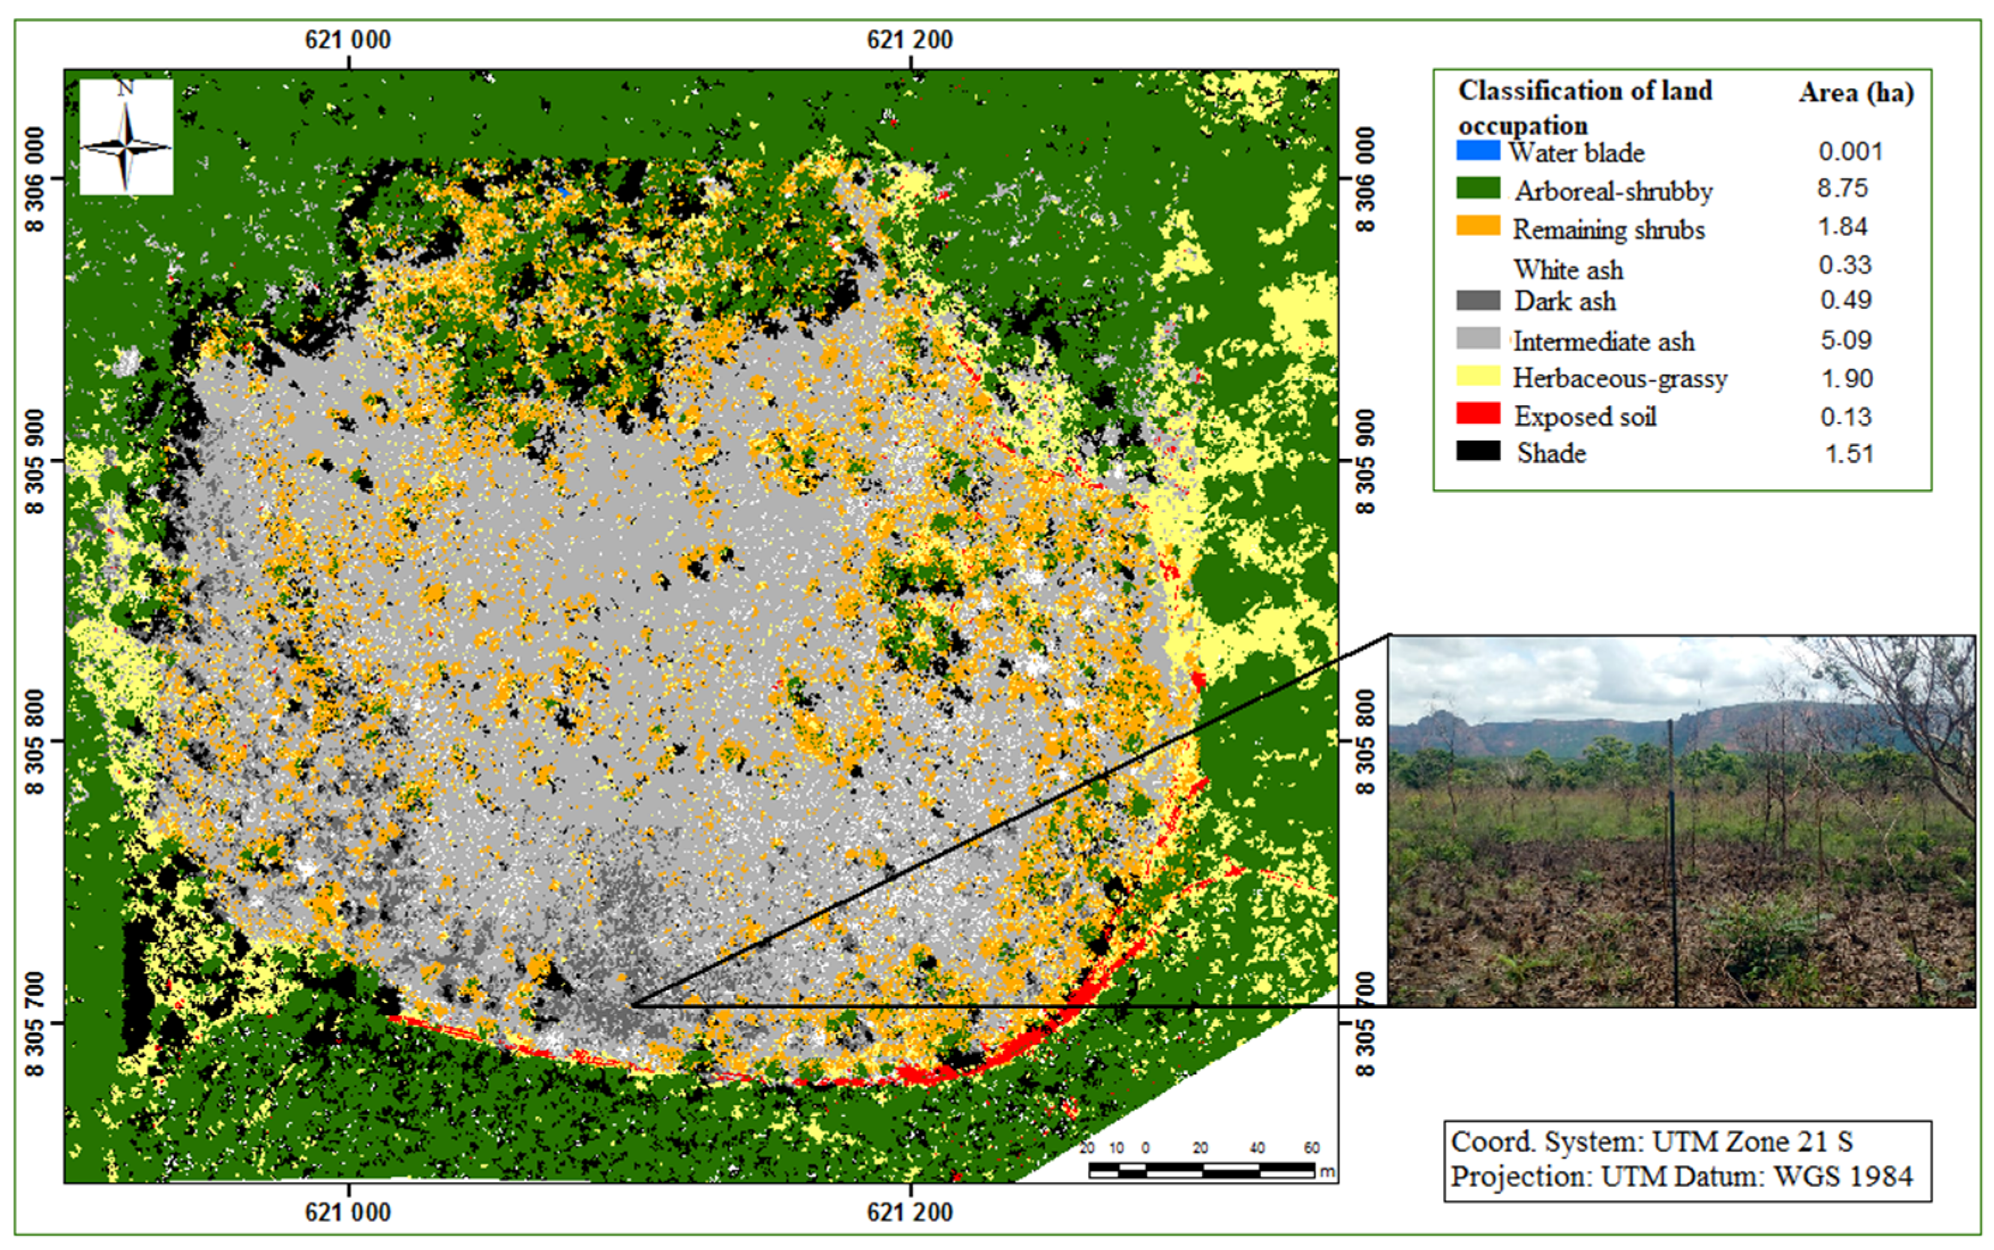The height and width of the screenshot is (1250, 1994).
Task: Click the left 8 305 900 axis label
Action: 36,461
